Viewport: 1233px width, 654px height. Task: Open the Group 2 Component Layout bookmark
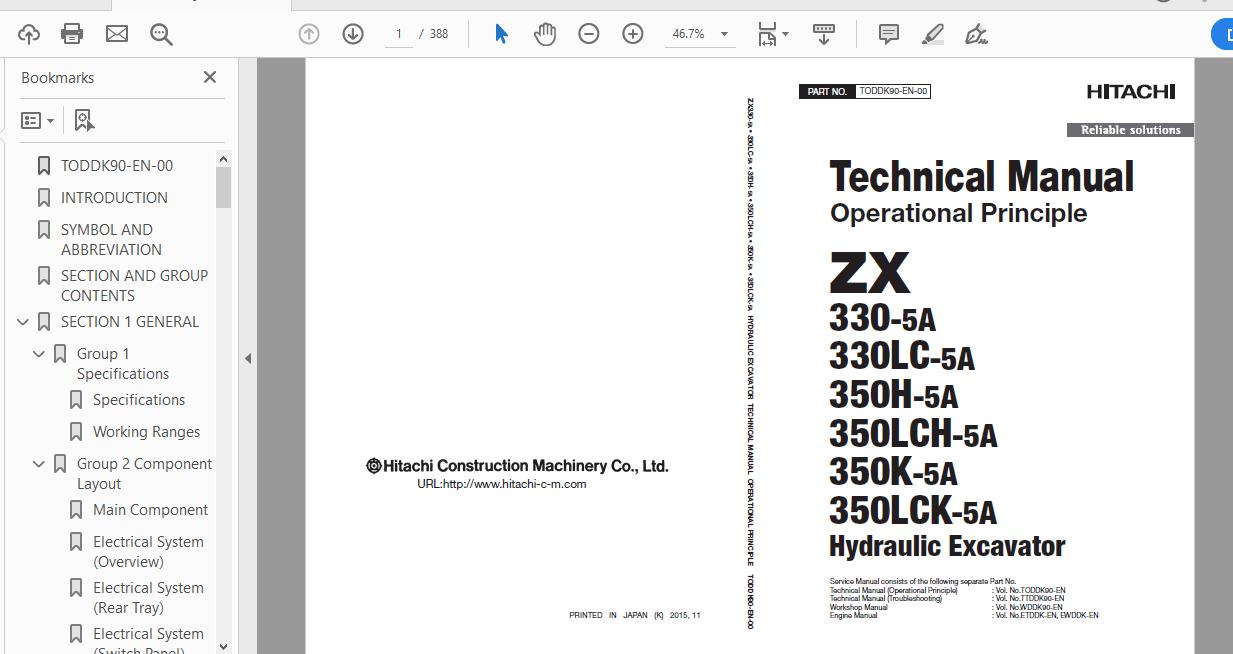[x=144, y=474]
